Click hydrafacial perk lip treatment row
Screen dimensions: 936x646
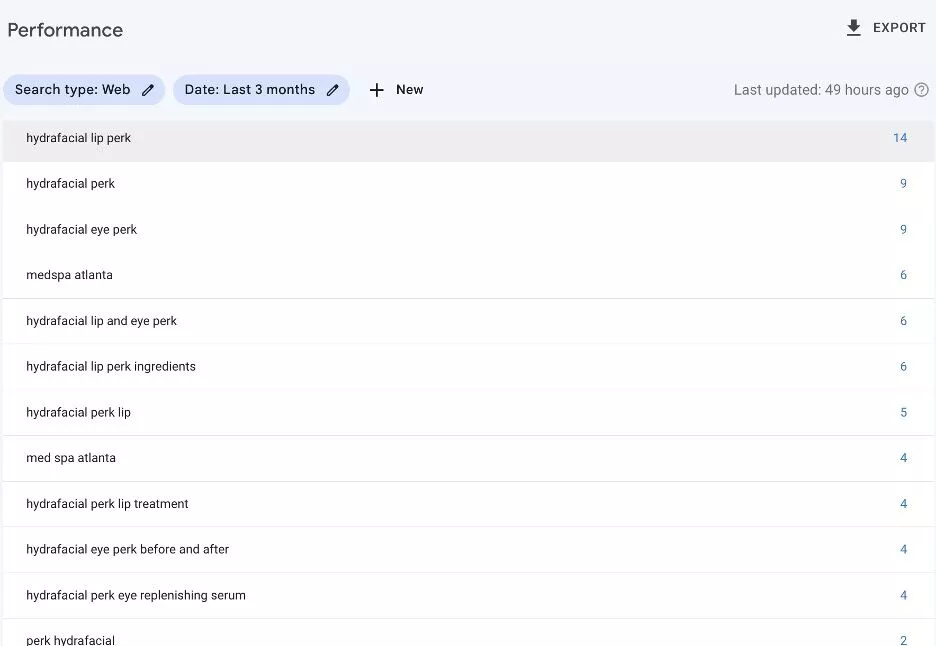click(108, 504)
